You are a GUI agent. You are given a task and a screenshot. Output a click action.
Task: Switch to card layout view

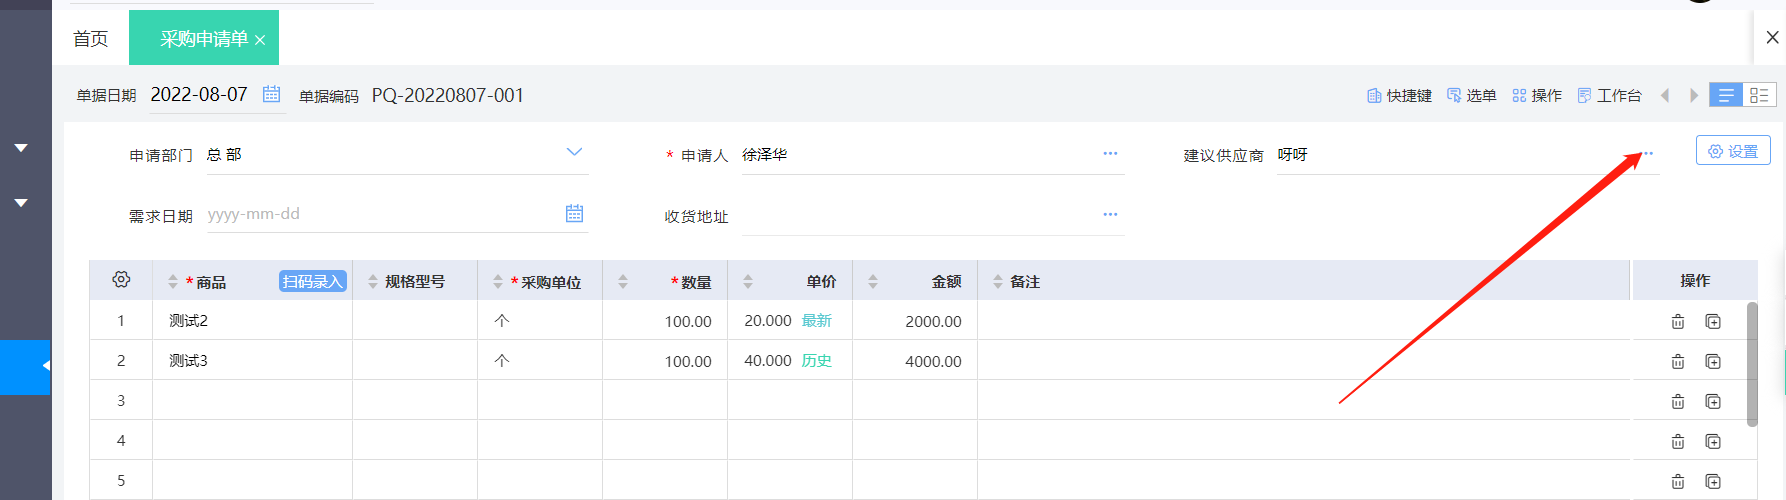(1759, 95)
